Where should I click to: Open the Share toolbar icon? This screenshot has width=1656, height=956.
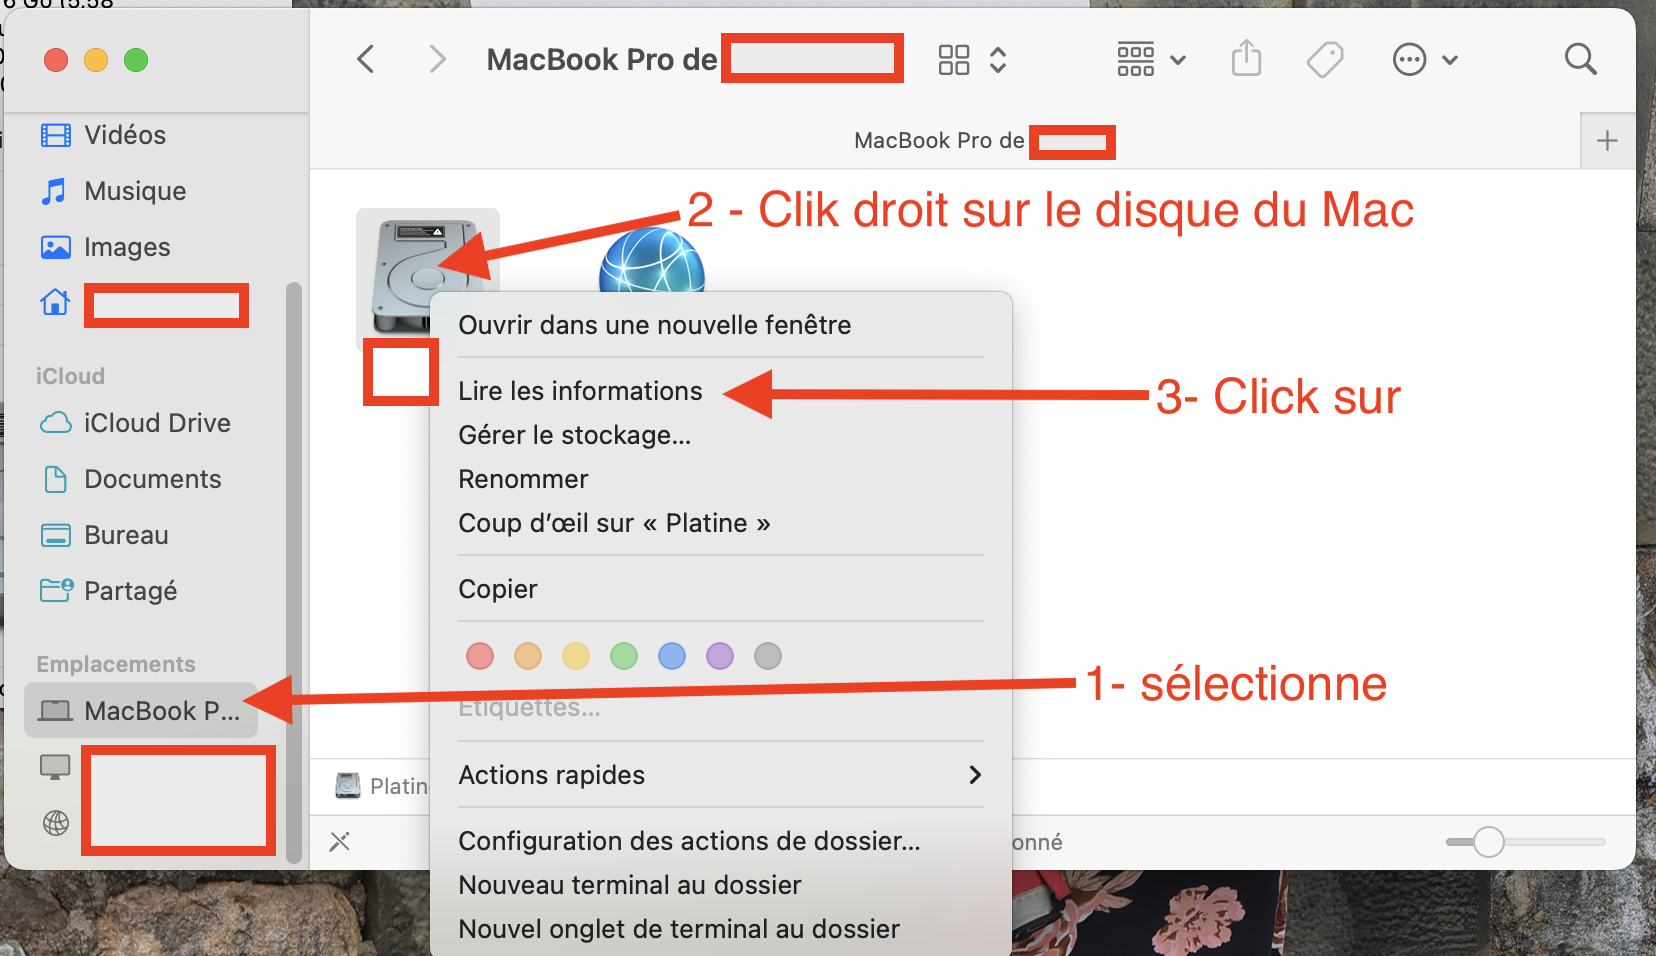1246,58
